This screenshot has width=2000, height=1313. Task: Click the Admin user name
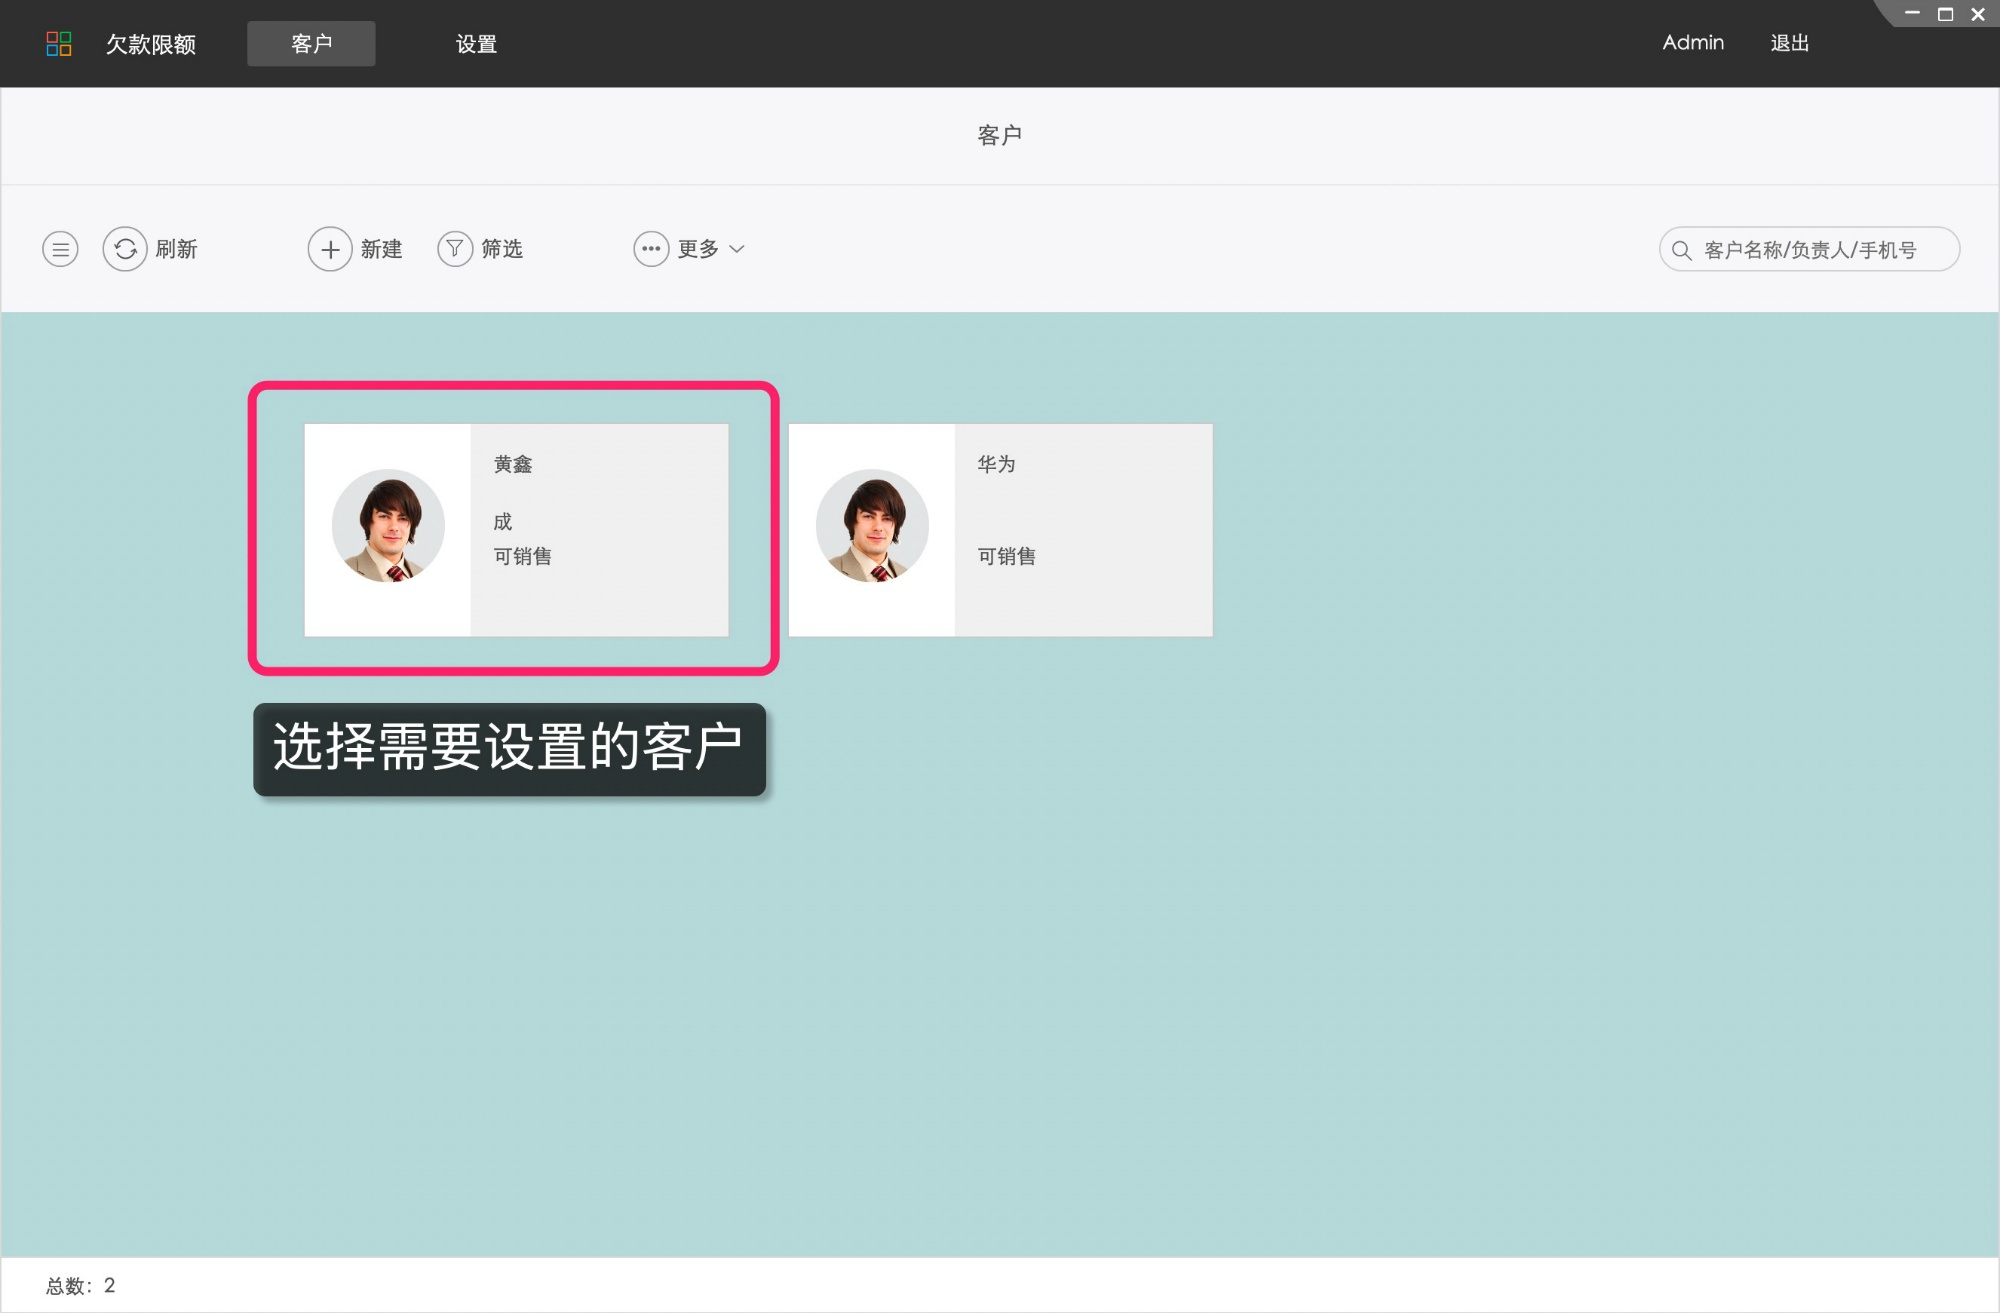pos(1693,43)
